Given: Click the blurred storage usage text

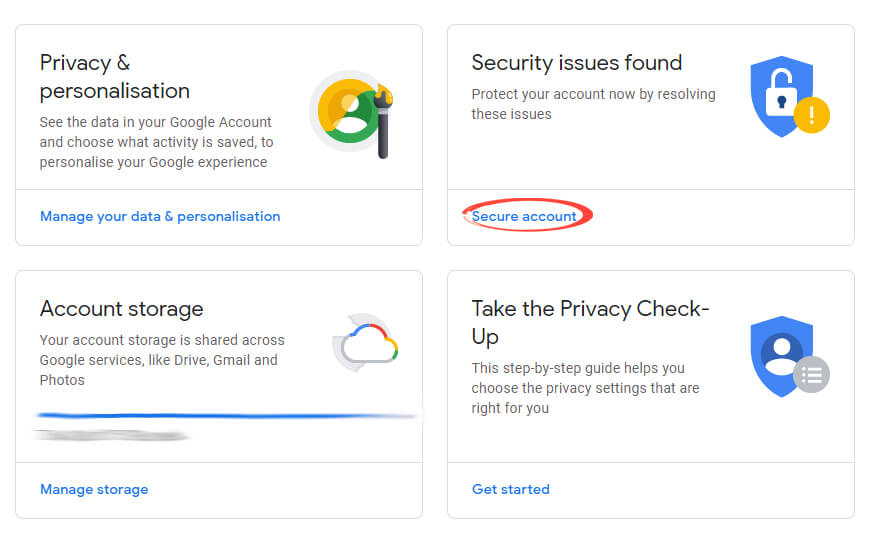Looking at the screenshot, I should pyautogui.click(x=111, y=435).
